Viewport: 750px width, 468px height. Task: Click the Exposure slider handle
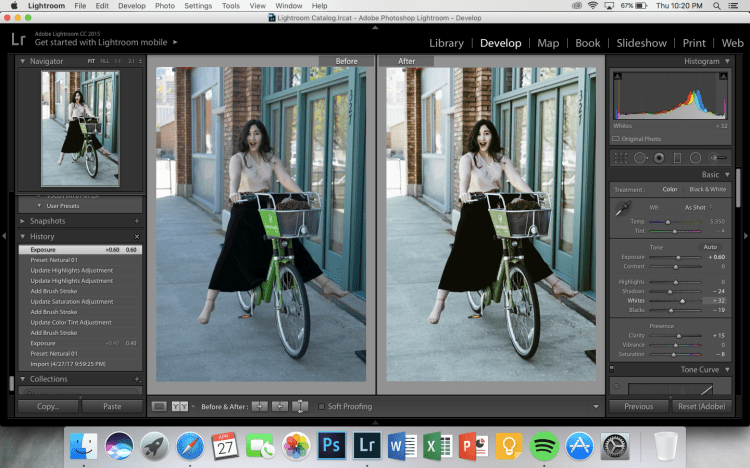click(x=678, y=257)
